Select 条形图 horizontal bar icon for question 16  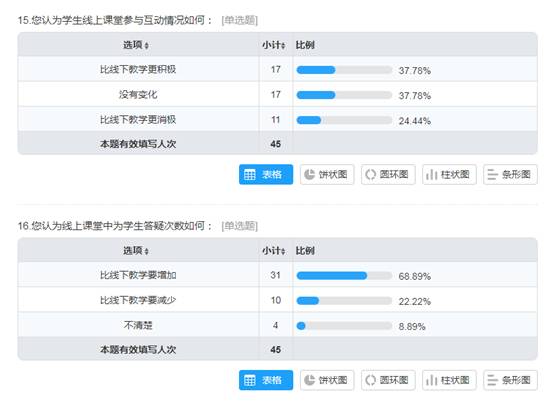510,380
